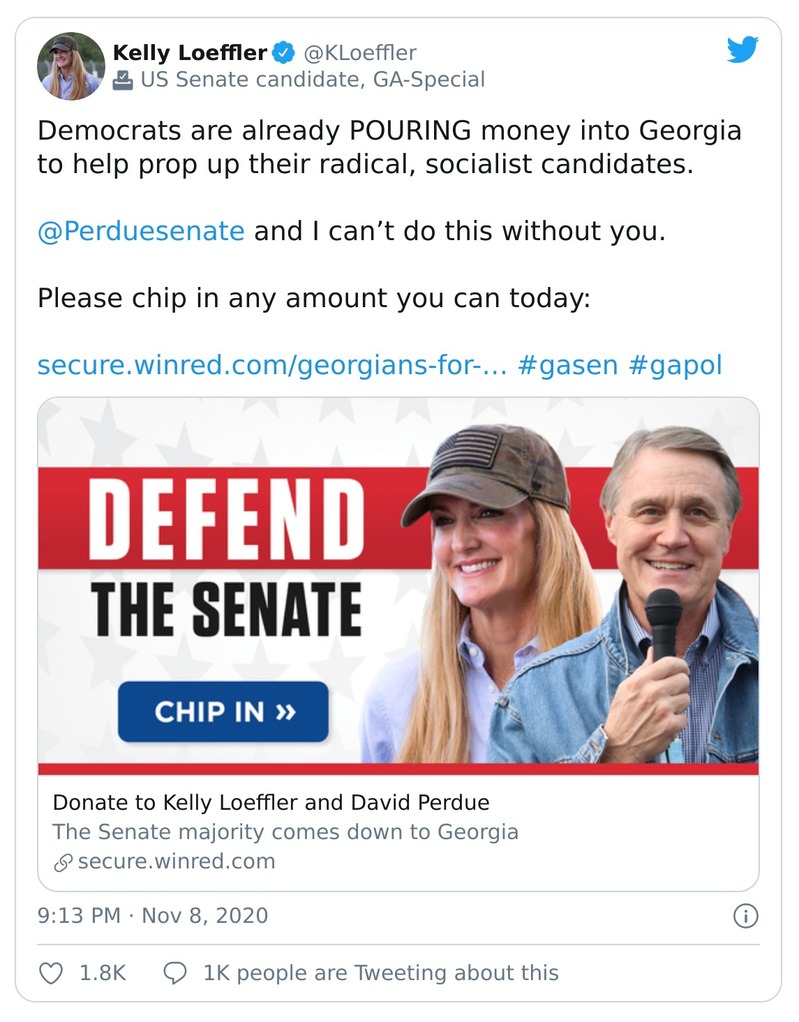Image resolution: width=799 pixels, height=1022 pixels.
Task: Click the chain link icon in card
Action: click(63, 862)
